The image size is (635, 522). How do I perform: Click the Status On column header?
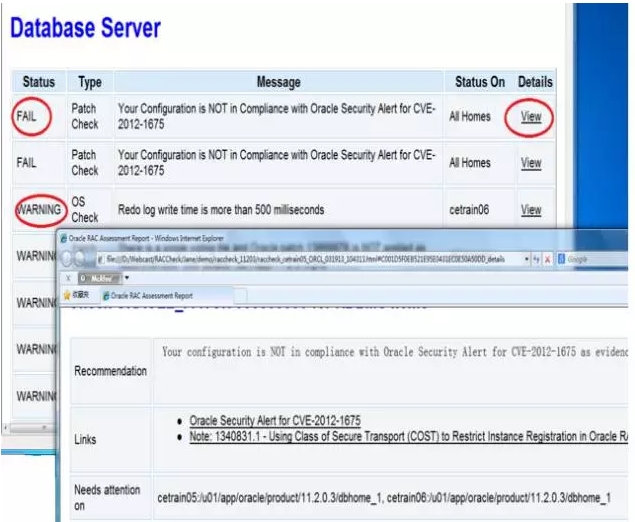[480, 82]
